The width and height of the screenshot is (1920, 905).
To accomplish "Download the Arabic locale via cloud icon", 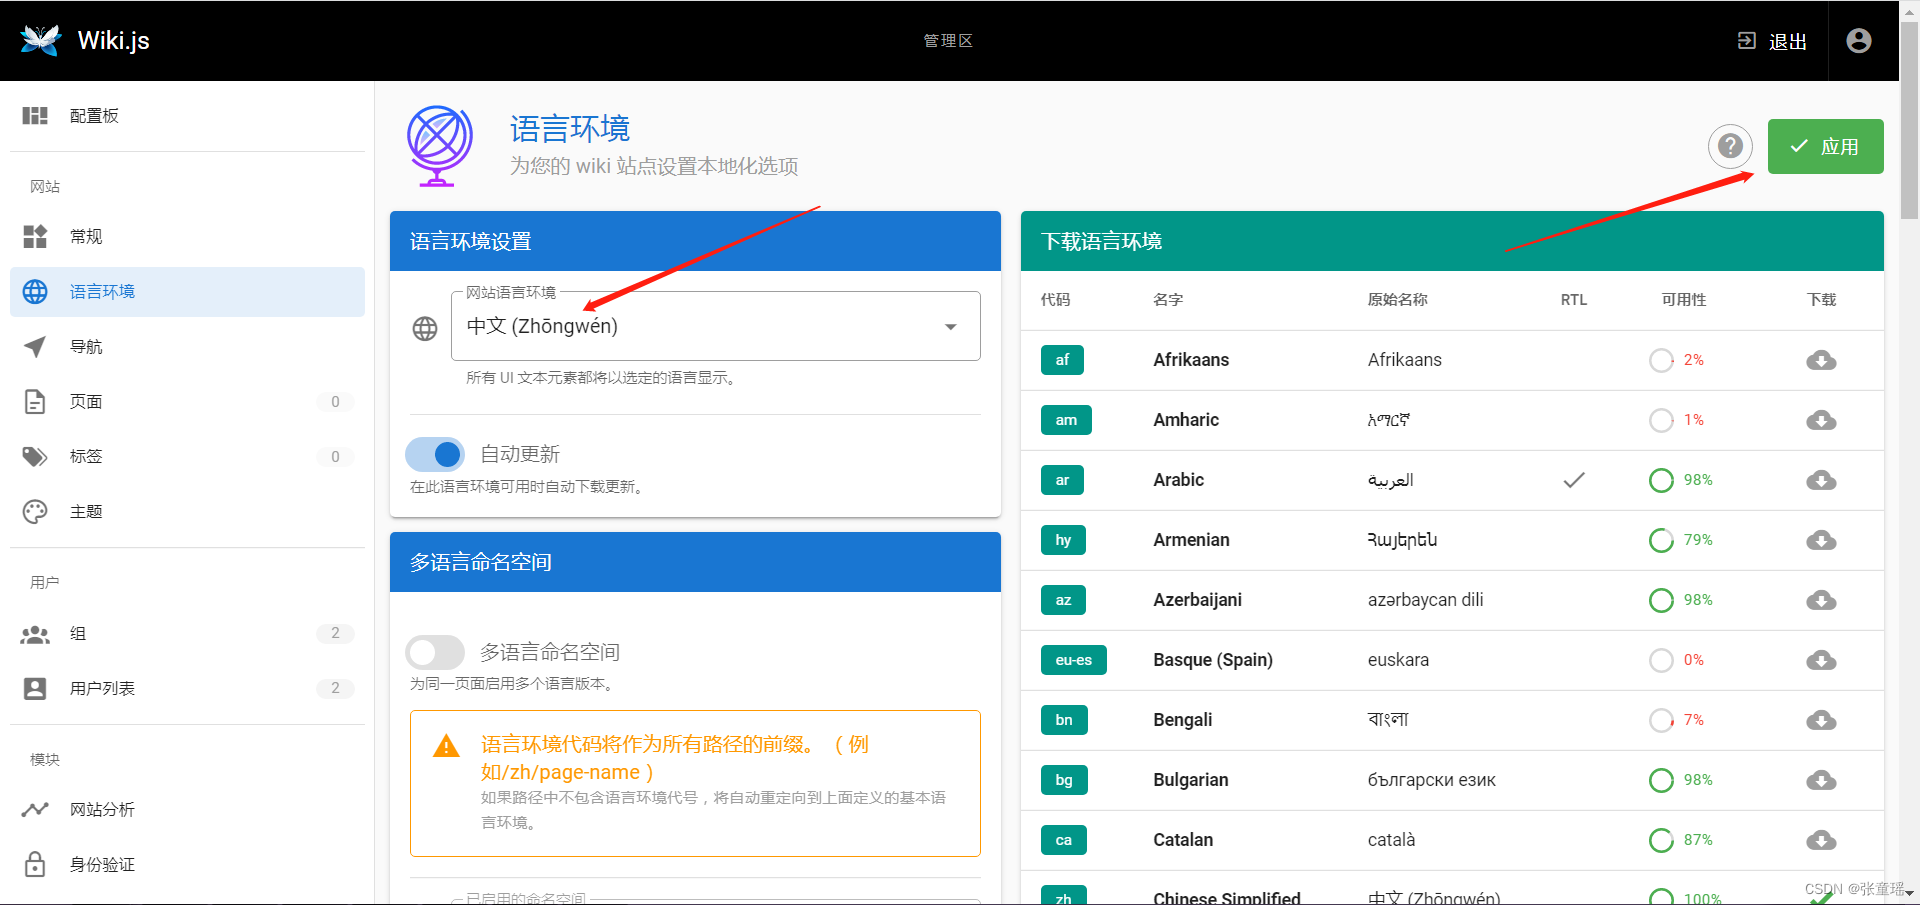I will [x=1821, y=480].
